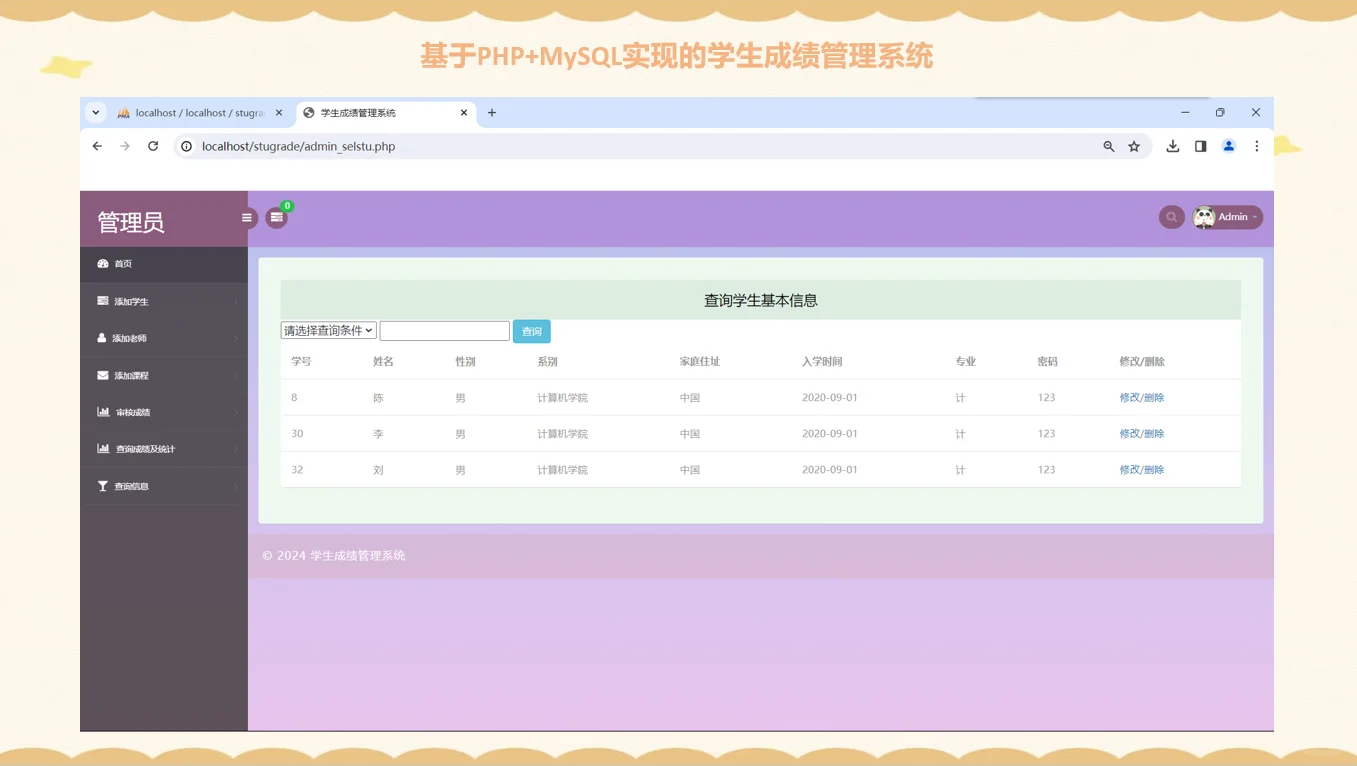Image resolution: width=1357 pixels, height=766 pixels.
Task: Open the 请选择查询条件 dropdown
Action: (x=327, y=330)
